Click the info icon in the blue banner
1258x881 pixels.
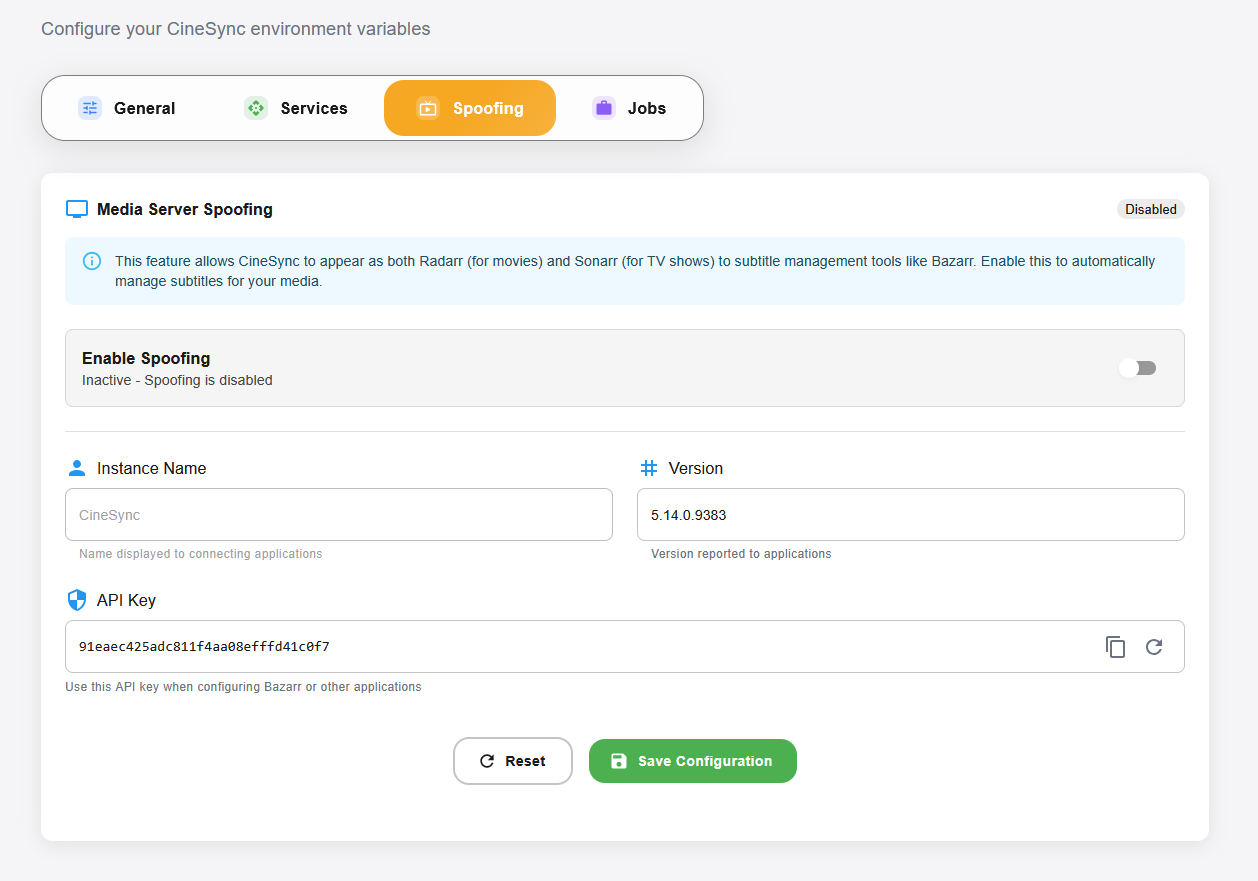point(92,261)
